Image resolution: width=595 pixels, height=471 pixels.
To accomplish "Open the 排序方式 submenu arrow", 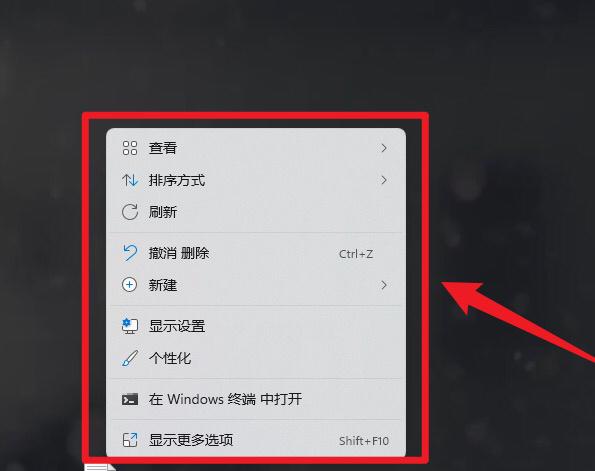I will coord(384,180).
